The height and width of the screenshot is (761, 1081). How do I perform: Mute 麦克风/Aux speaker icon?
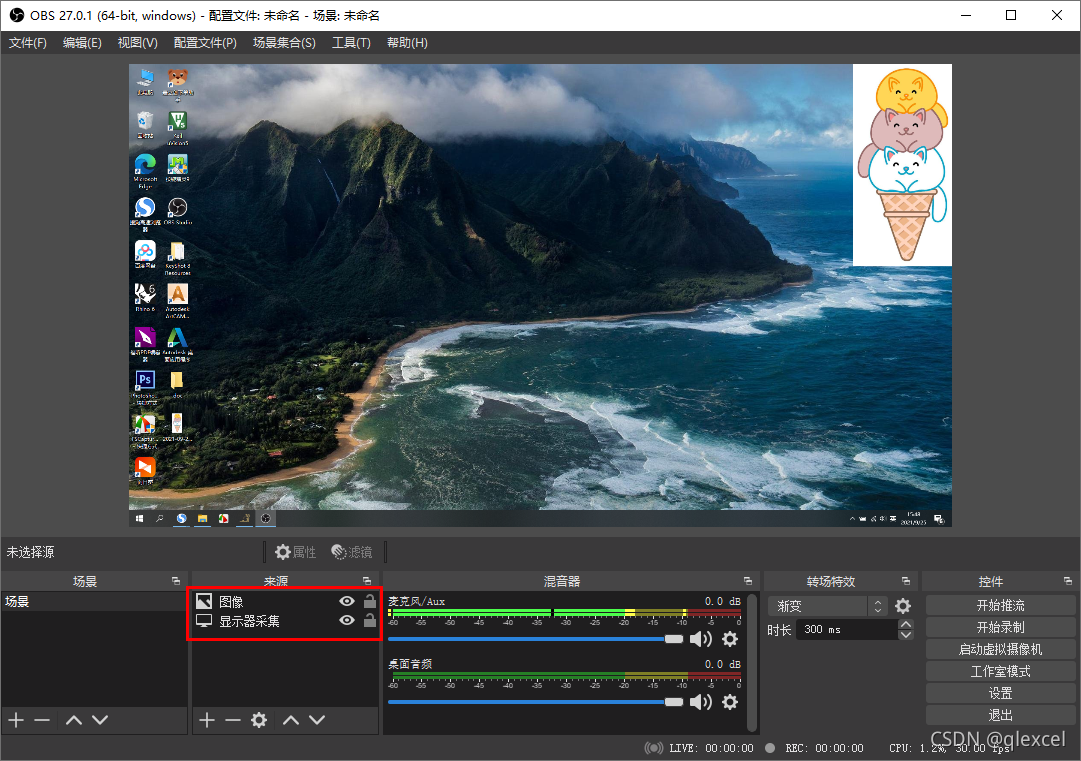pyautogui.click(x=700, y=639)
